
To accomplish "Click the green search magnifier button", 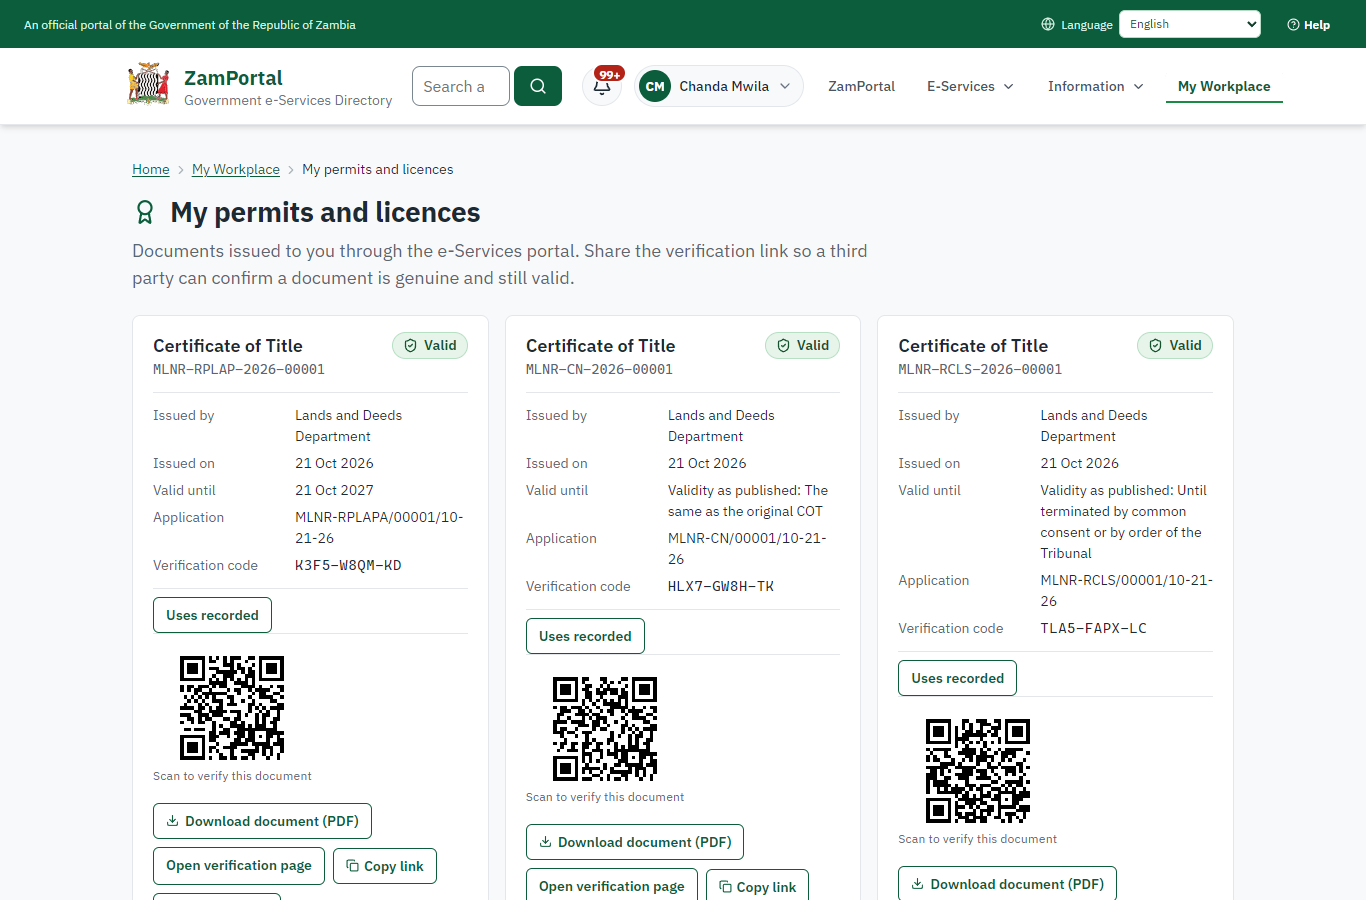I will (x=538, y=86).
